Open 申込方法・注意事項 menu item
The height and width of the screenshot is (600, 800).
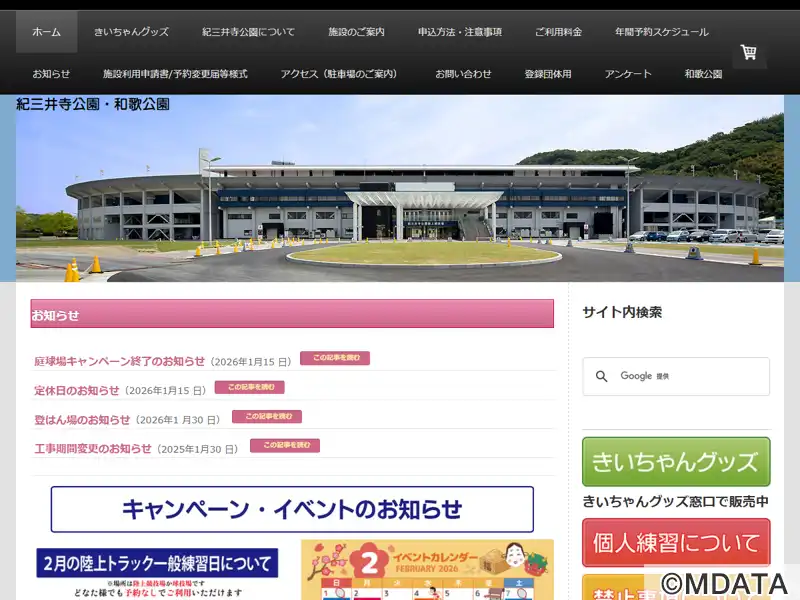coord(460,32)
